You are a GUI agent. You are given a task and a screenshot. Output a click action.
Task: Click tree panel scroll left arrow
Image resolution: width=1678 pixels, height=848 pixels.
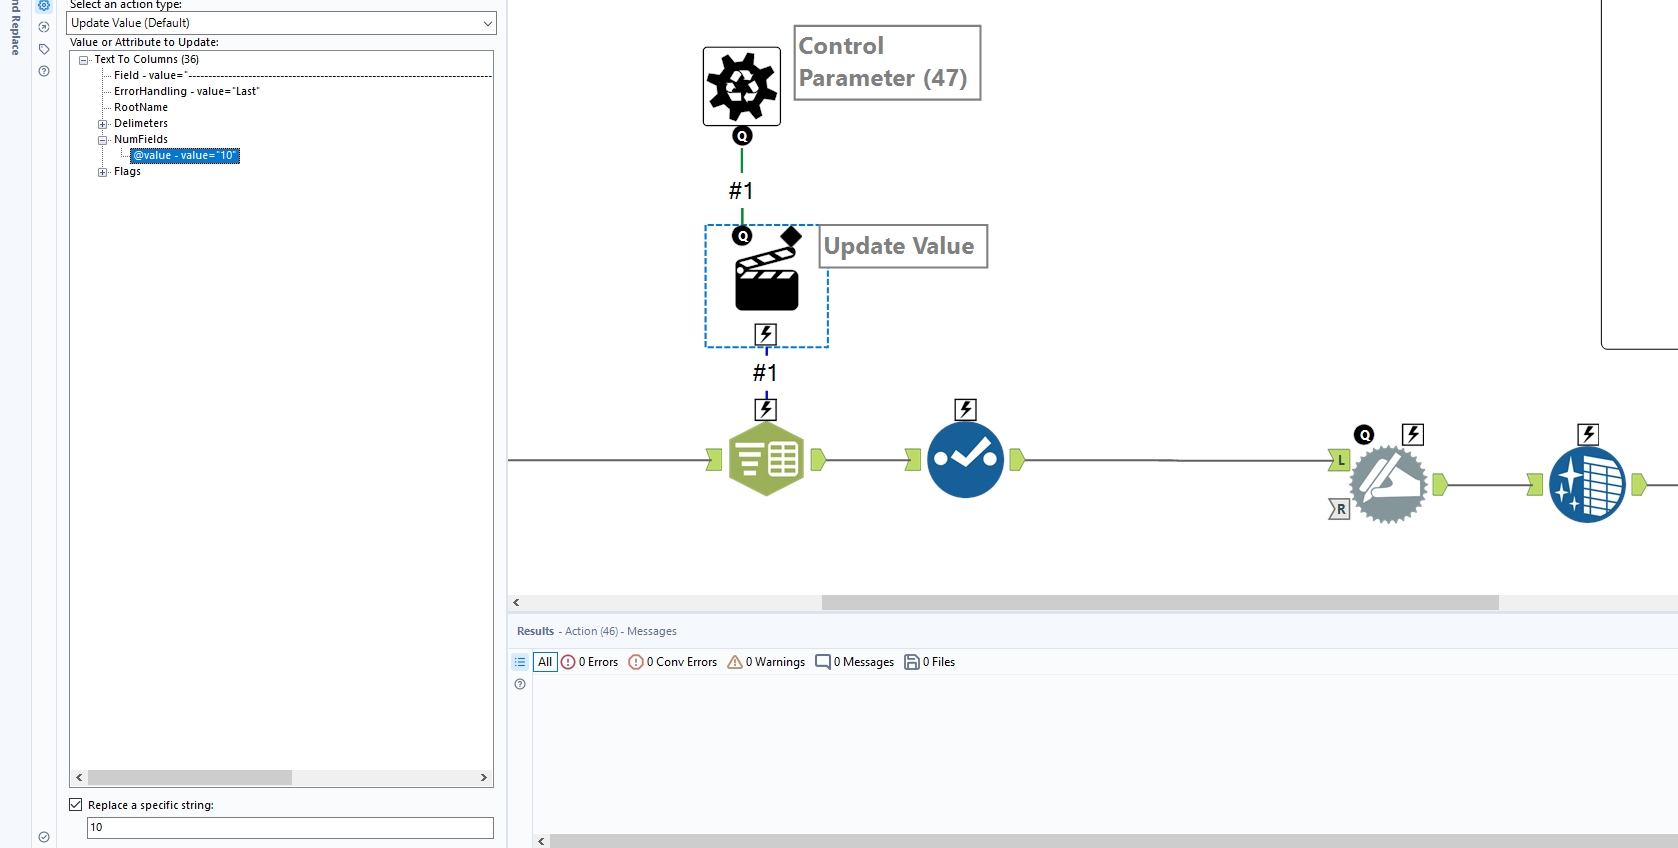79,777
